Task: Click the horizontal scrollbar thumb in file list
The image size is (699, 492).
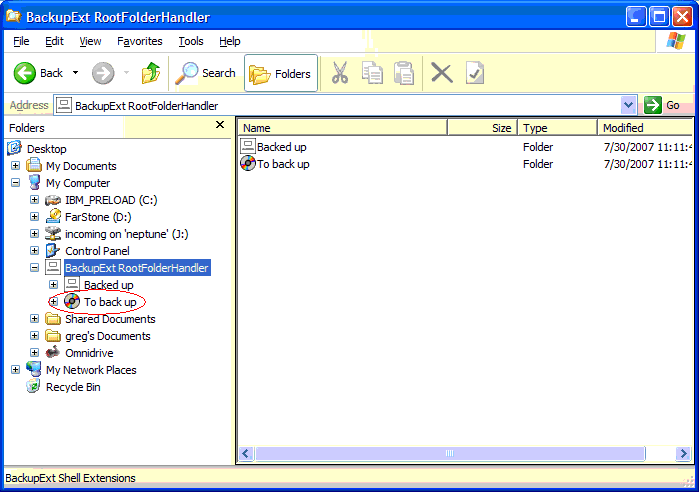Action: coord(449,453)
